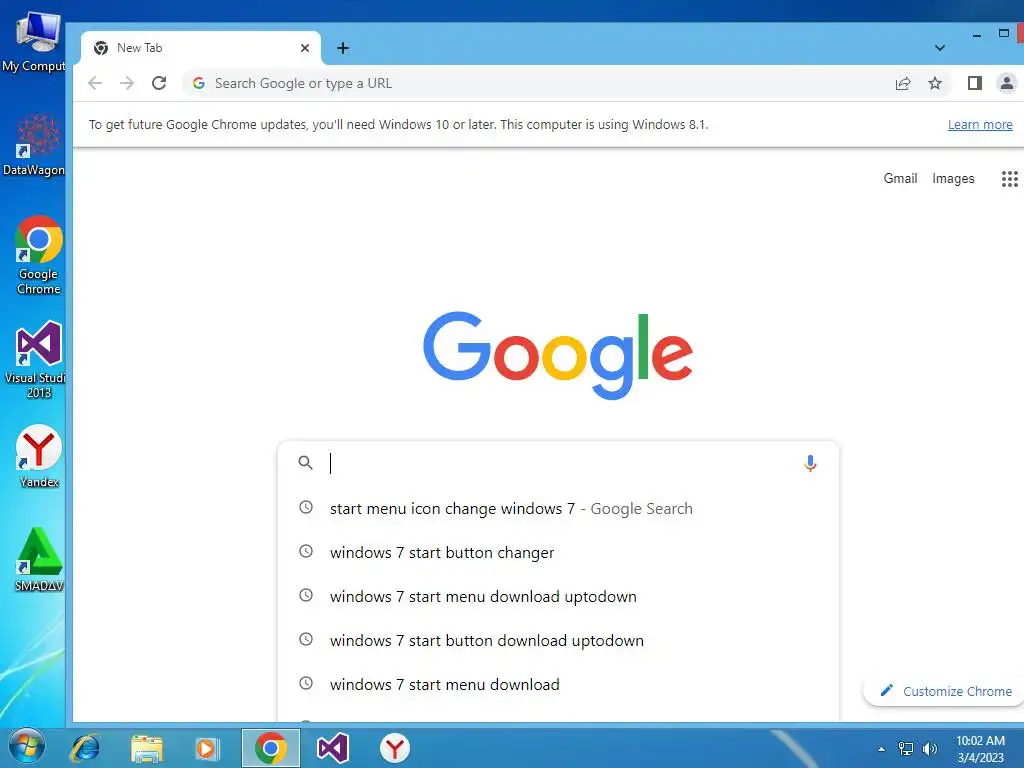This screenshot has height=768, width=1024.
Task: Click the Google icon in address bar
Action: tap(199, 83)
